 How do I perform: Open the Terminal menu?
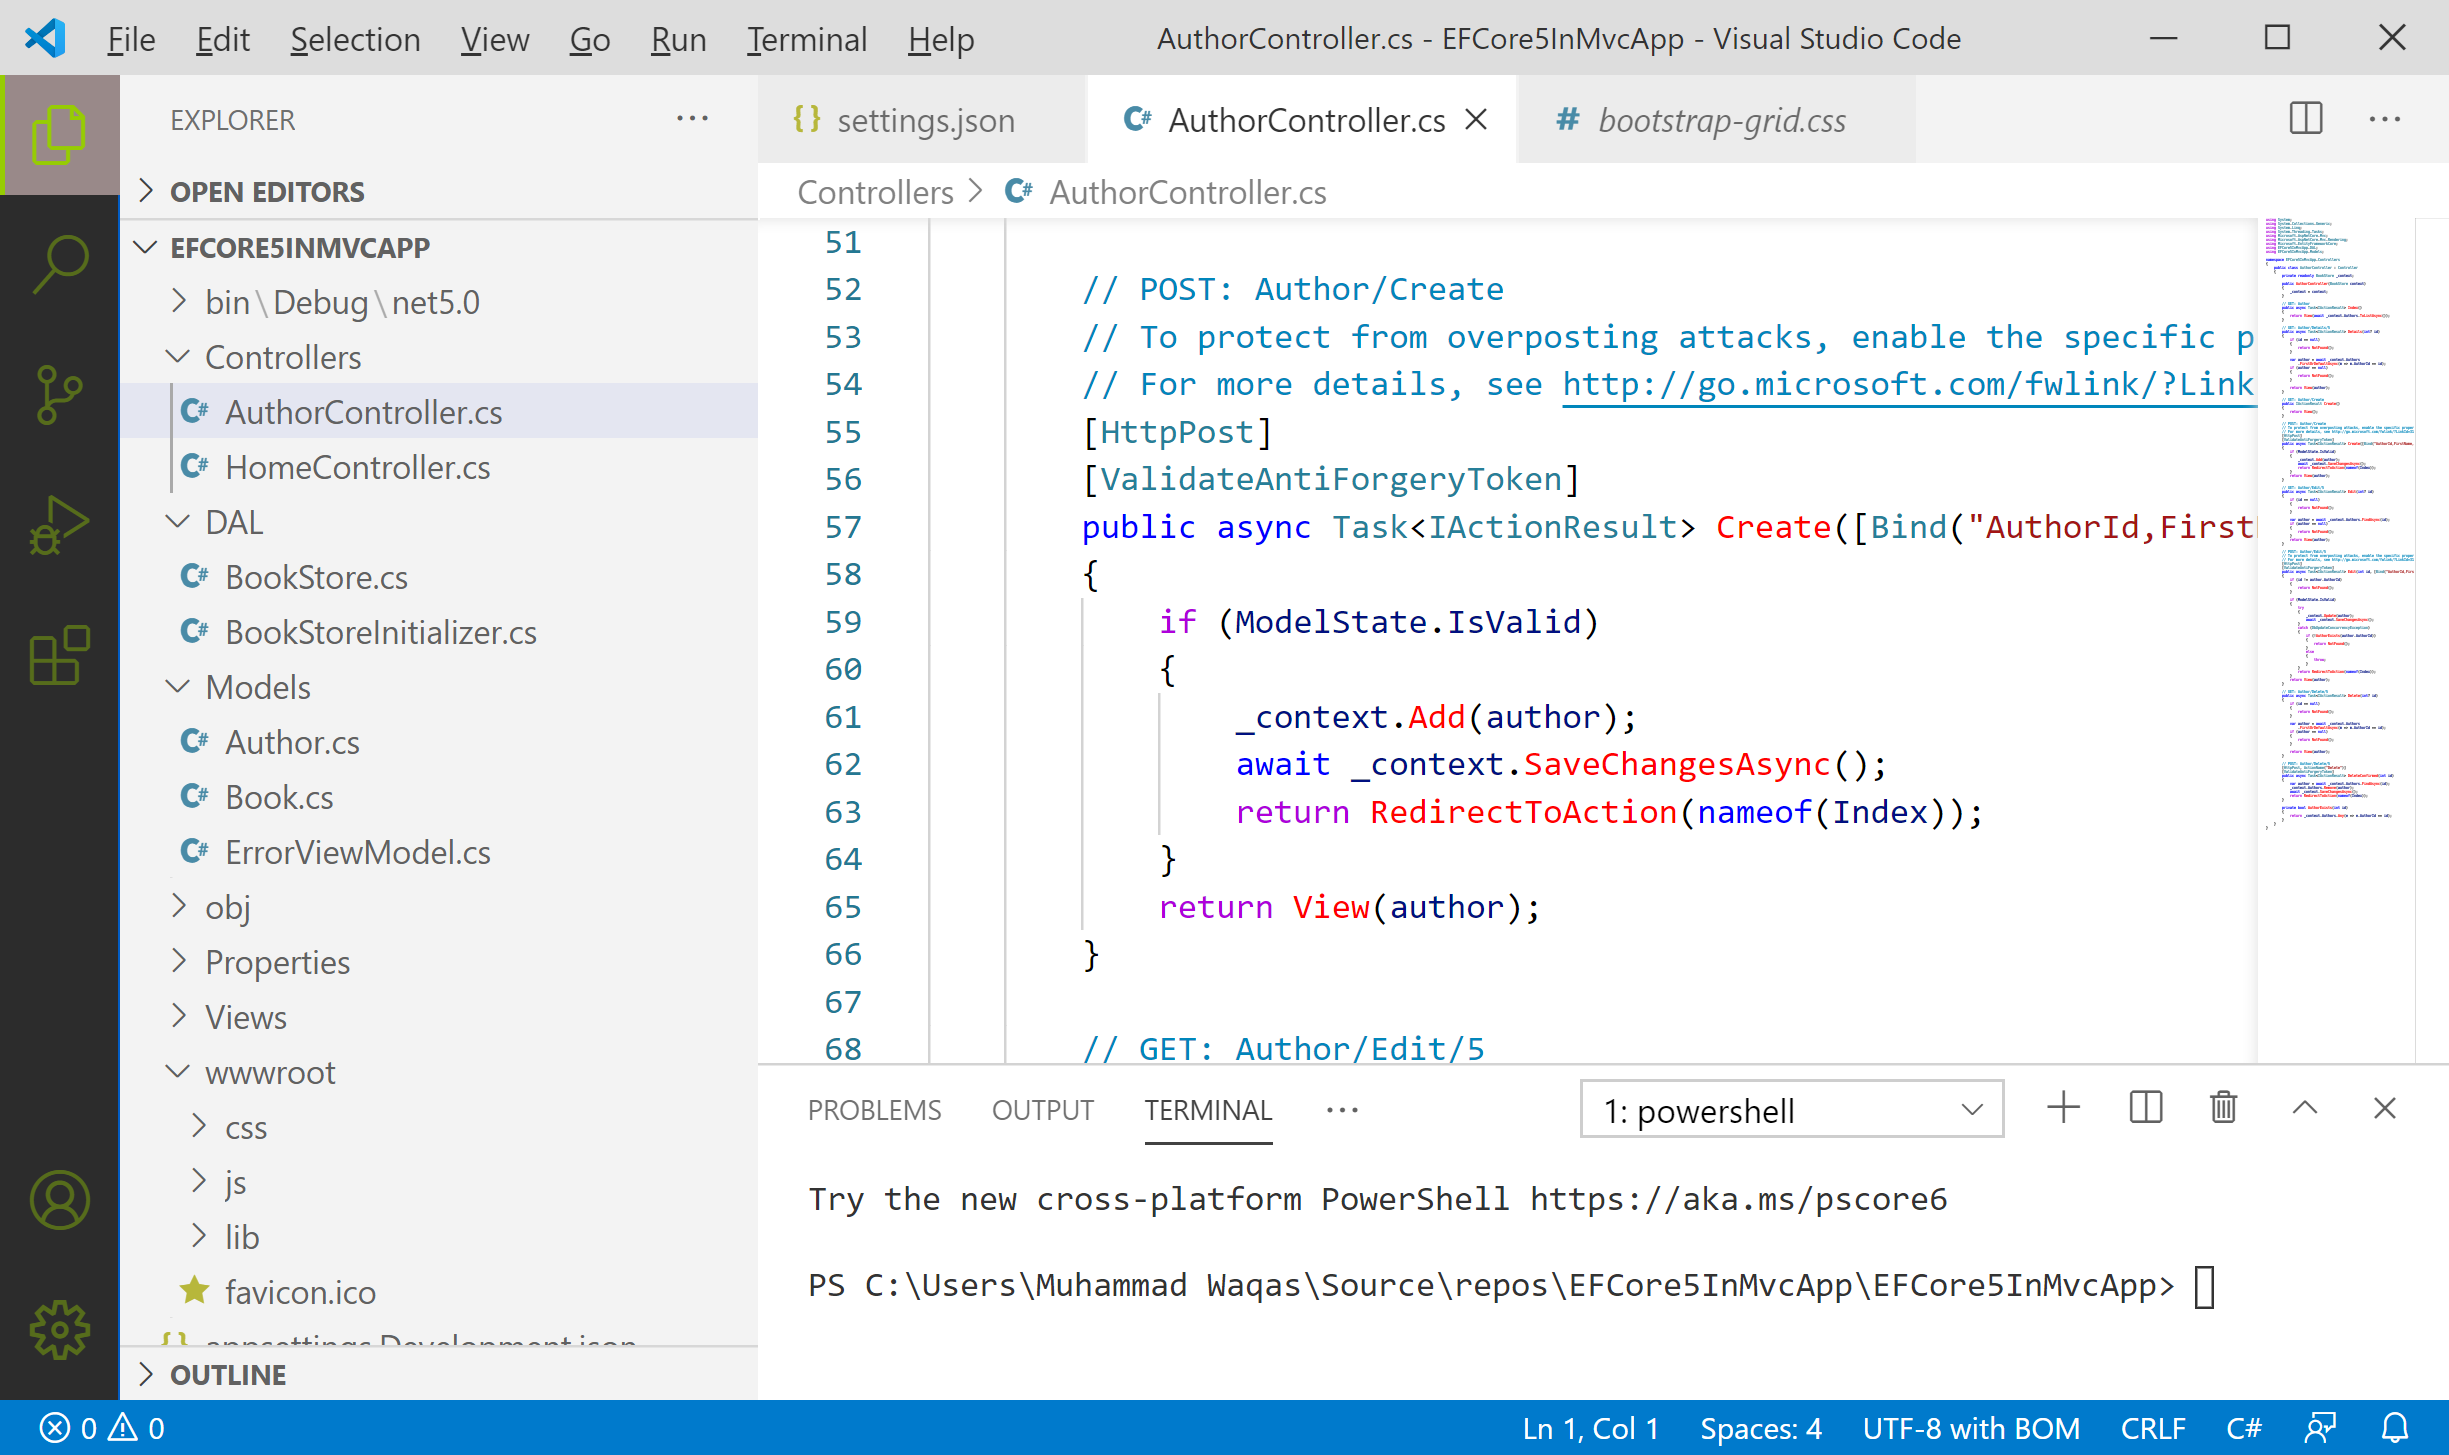[x=806, y=40]
